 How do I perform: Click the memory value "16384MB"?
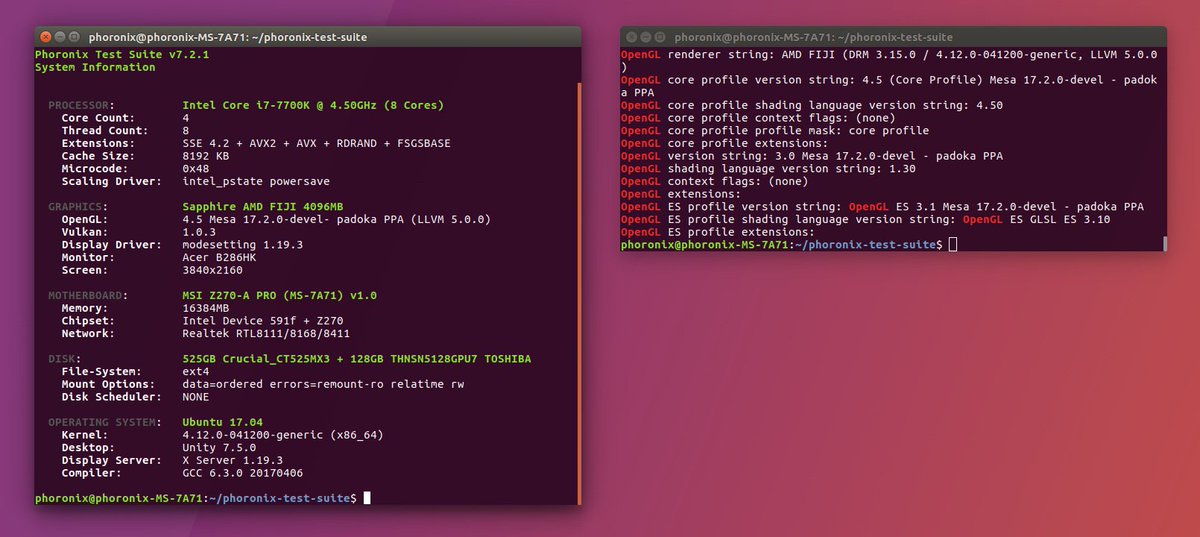208,308
